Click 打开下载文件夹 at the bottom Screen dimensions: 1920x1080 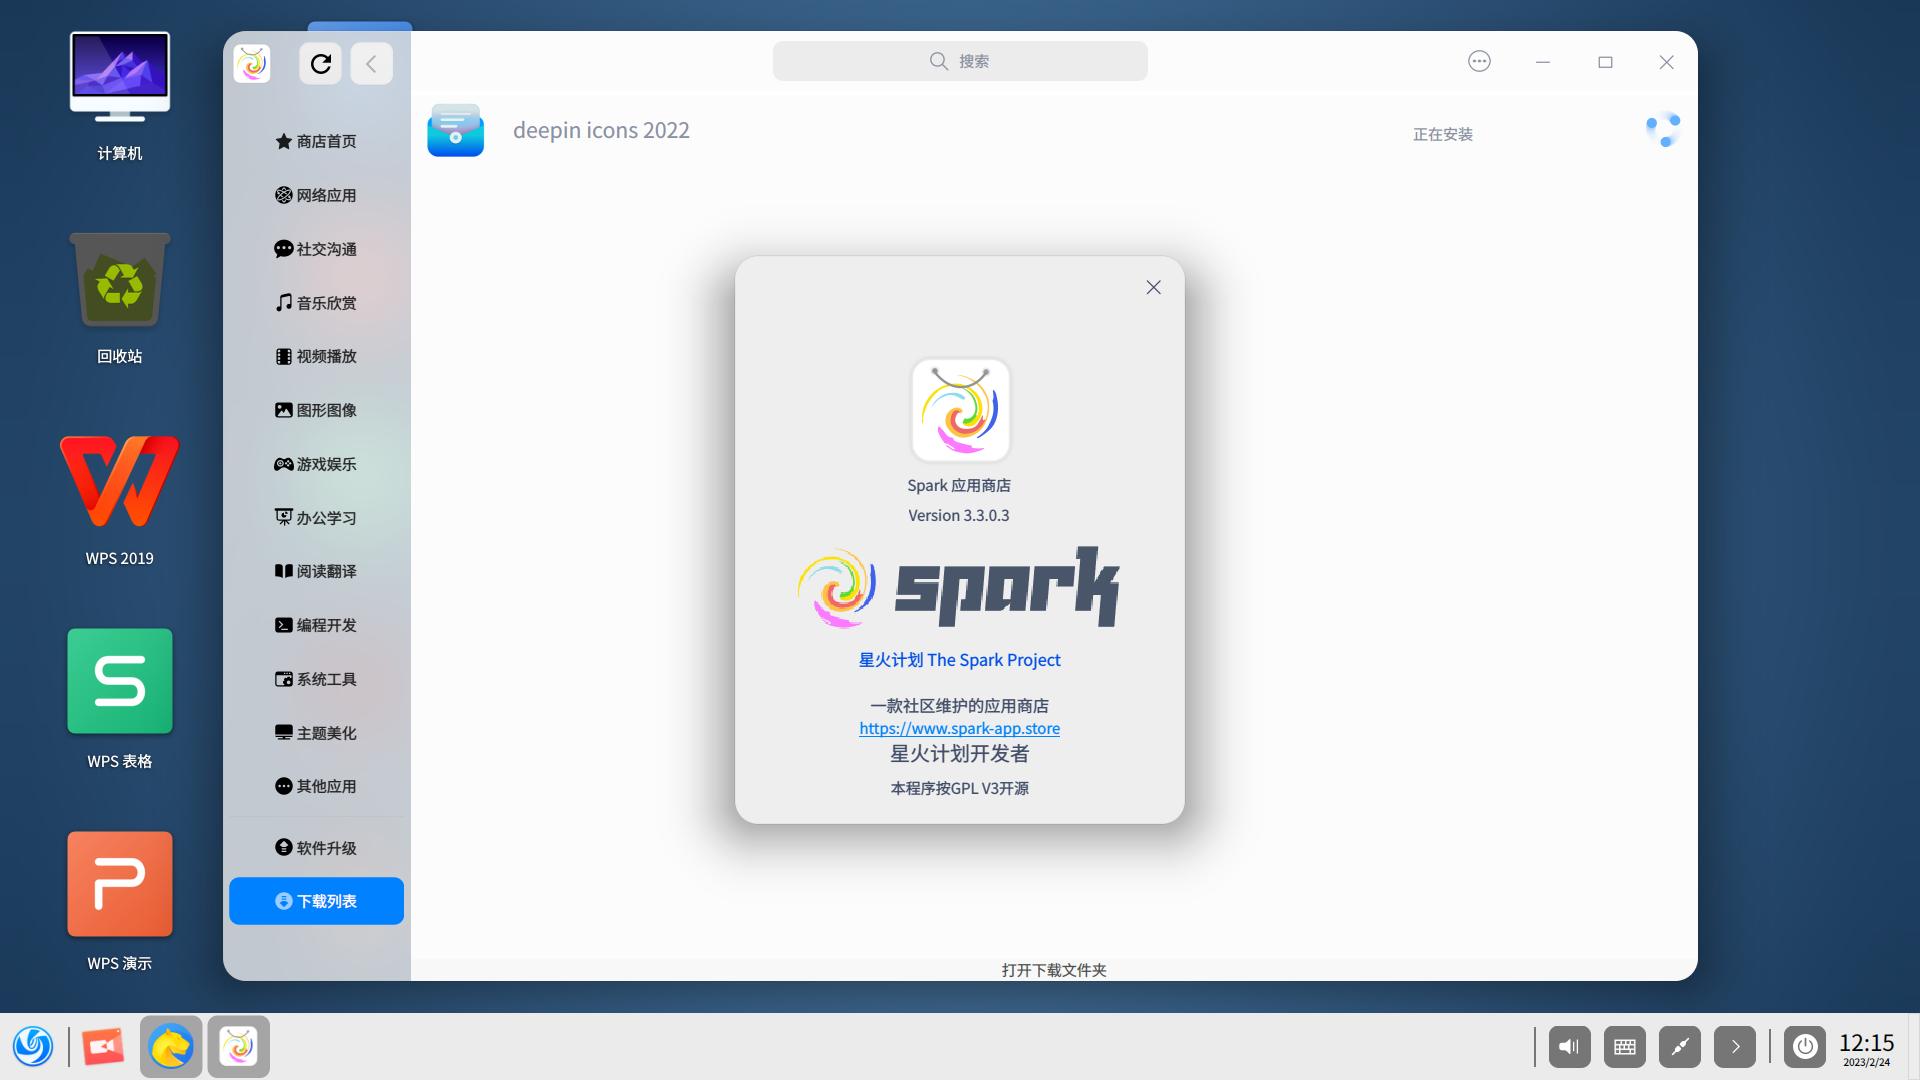pos(1052,969)
